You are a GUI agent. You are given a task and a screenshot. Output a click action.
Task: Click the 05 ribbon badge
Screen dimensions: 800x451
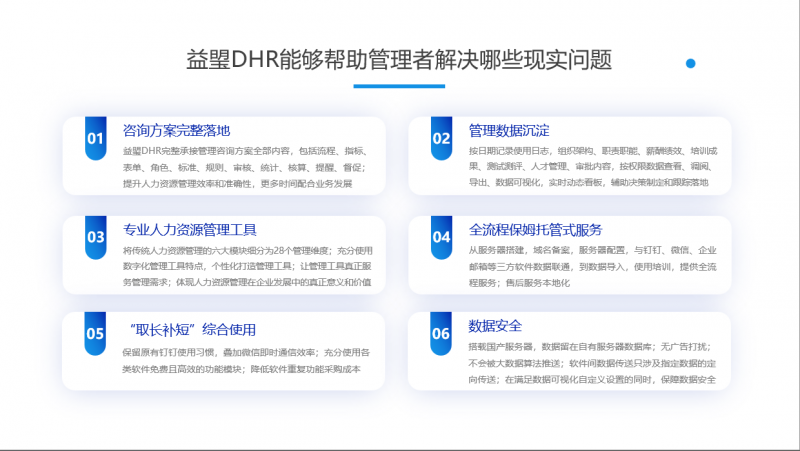(x=95, y=334)
